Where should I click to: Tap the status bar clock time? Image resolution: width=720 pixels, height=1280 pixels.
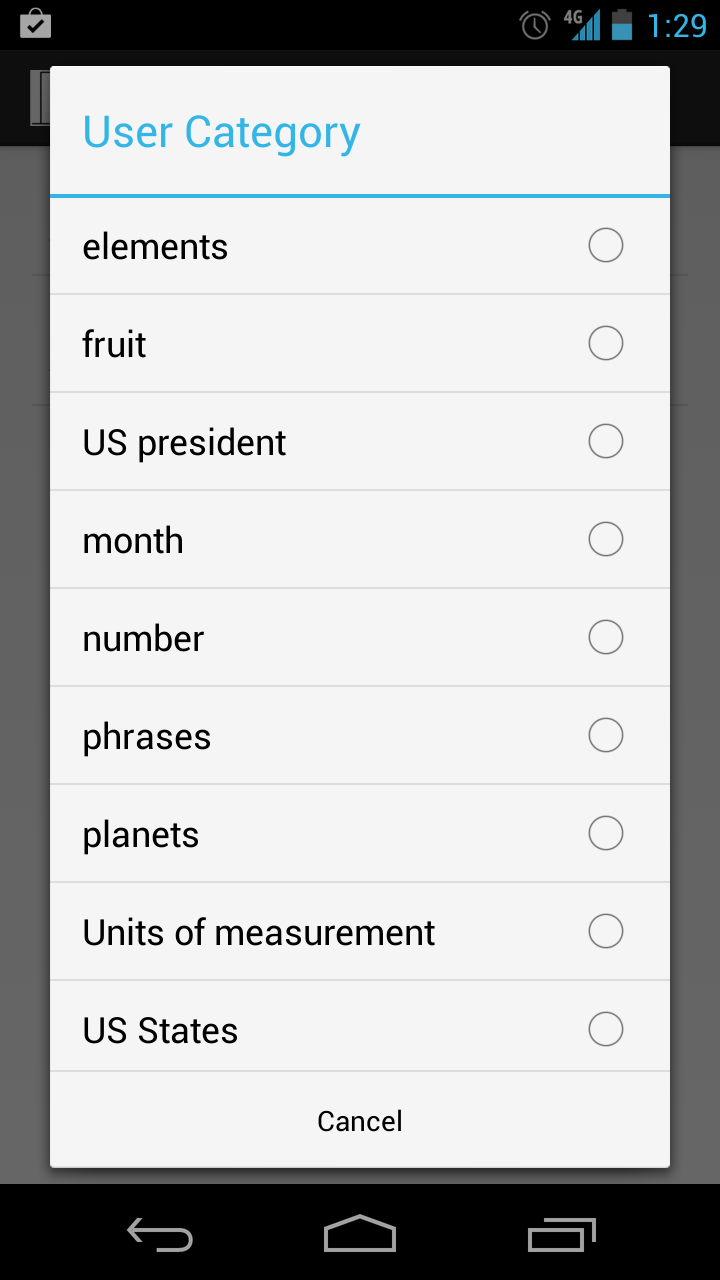click(x=677, y=25)
